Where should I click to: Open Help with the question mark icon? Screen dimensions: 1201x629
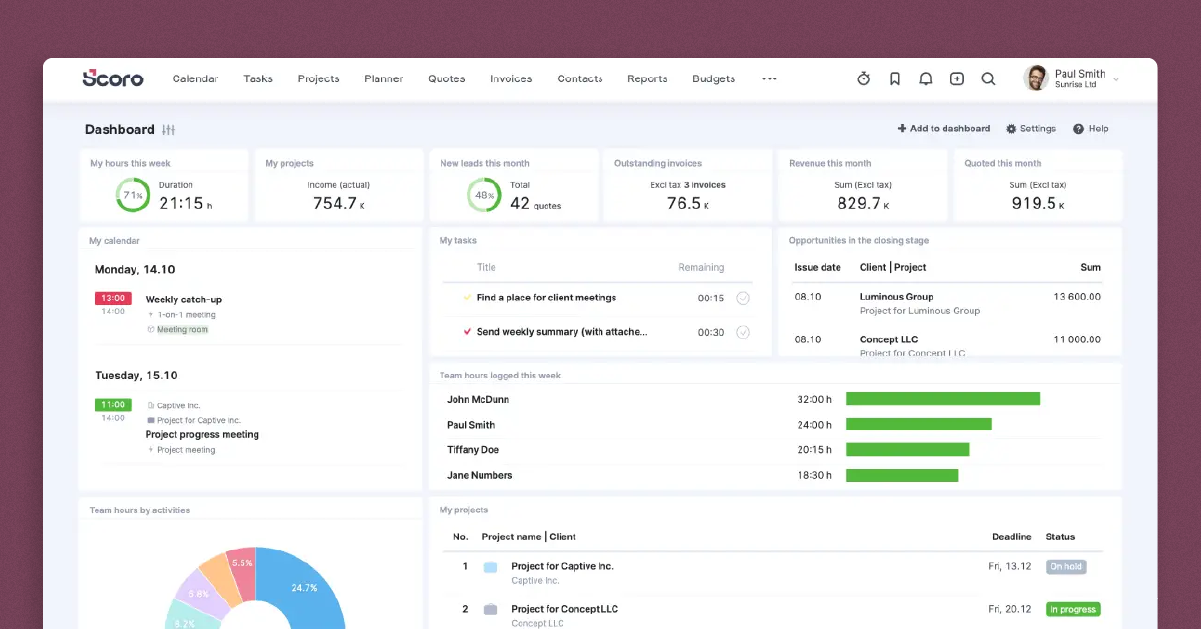[x=1089, y=128]
